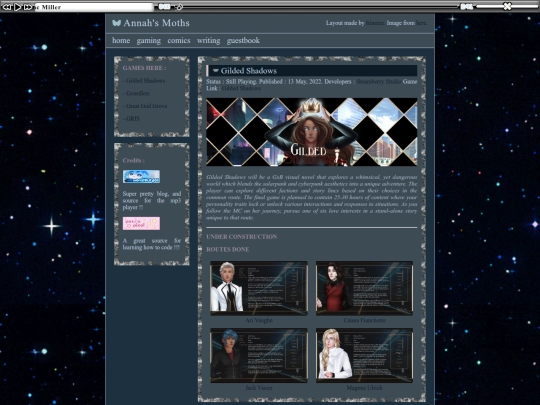Jump to GRIS in games list
Image resolution: width=540 pixels, height=405 pixels.
coord(131,119)
